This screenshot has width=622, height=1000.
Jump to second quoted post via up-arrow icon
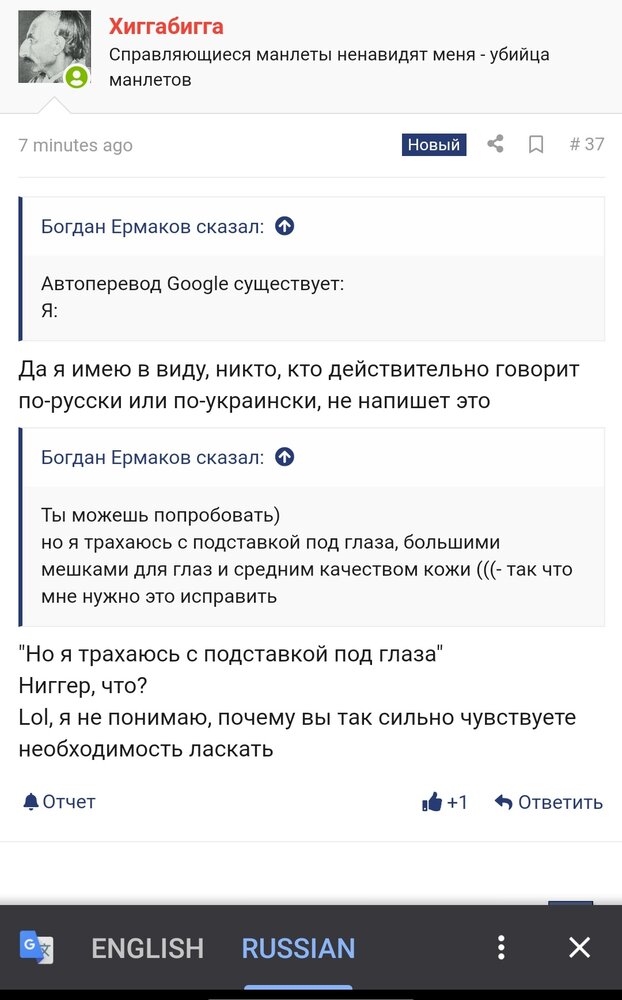[x=285, y=457]
